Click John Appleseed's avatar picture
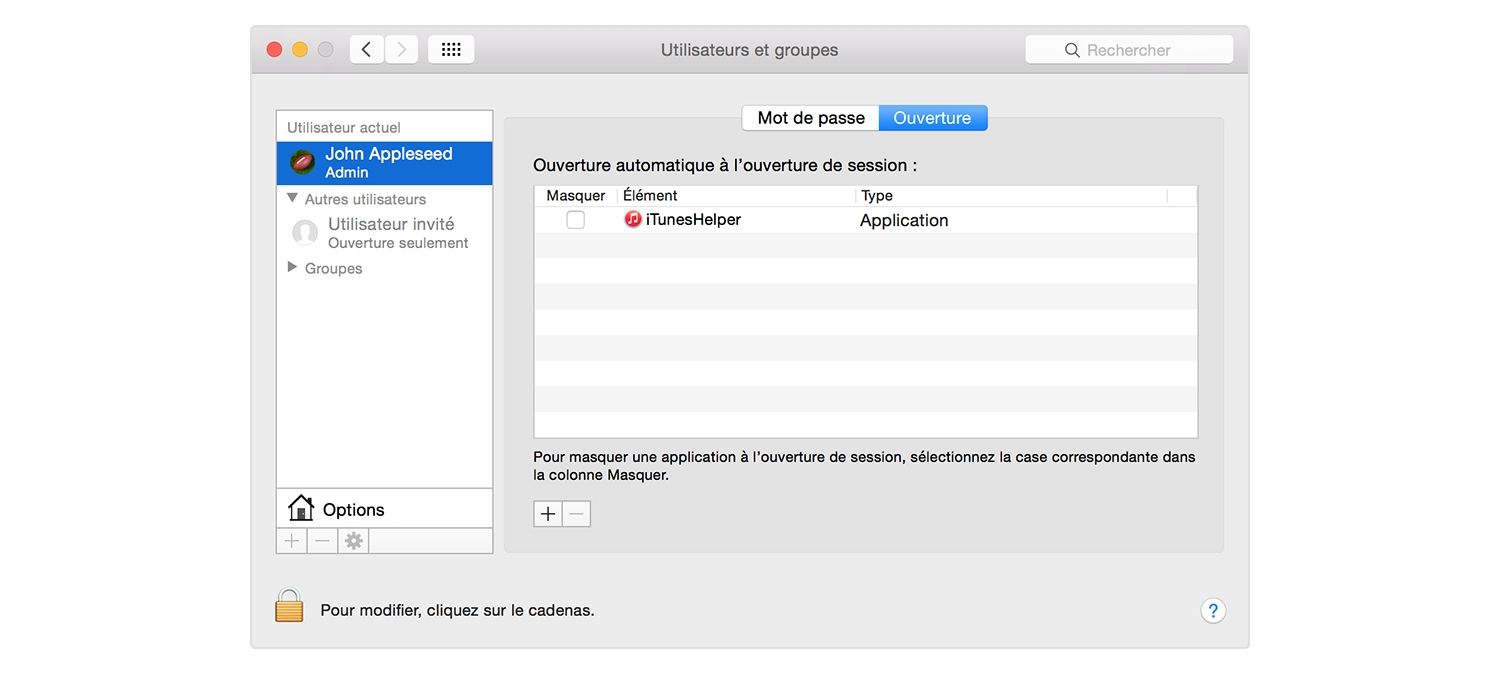1500x674 pixels. click(301, 161)
